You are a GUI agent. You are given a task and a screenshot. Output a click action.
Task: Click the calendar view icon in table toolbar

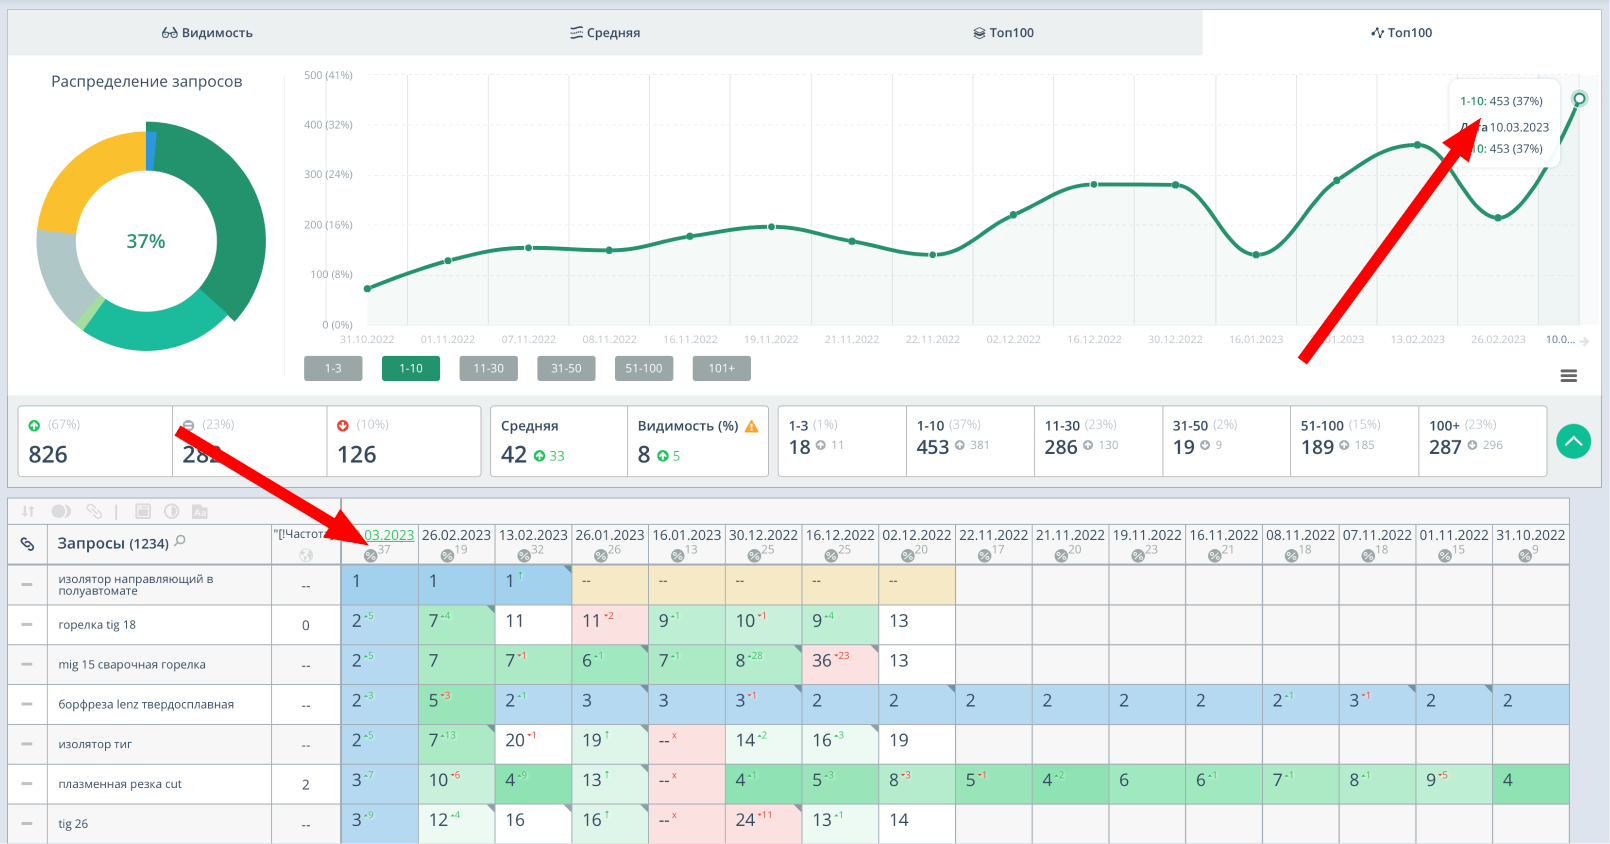(x=143, y=511)
